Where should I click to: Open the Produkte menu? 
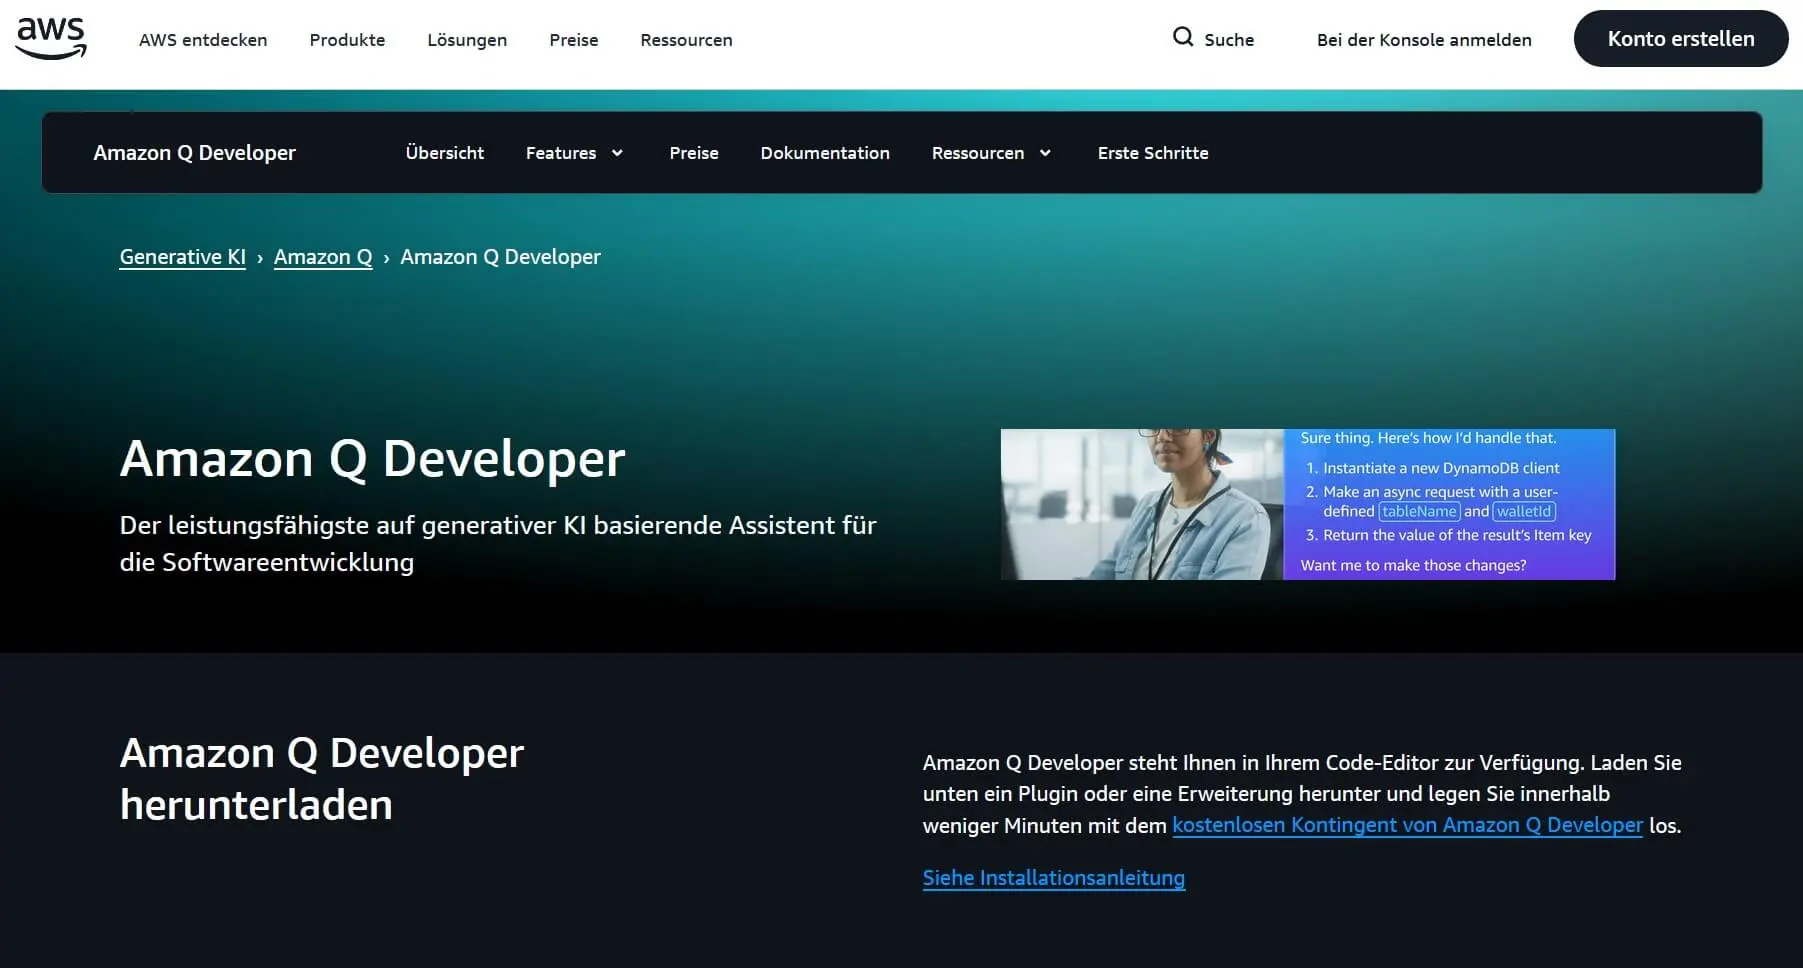pos(347,40)
